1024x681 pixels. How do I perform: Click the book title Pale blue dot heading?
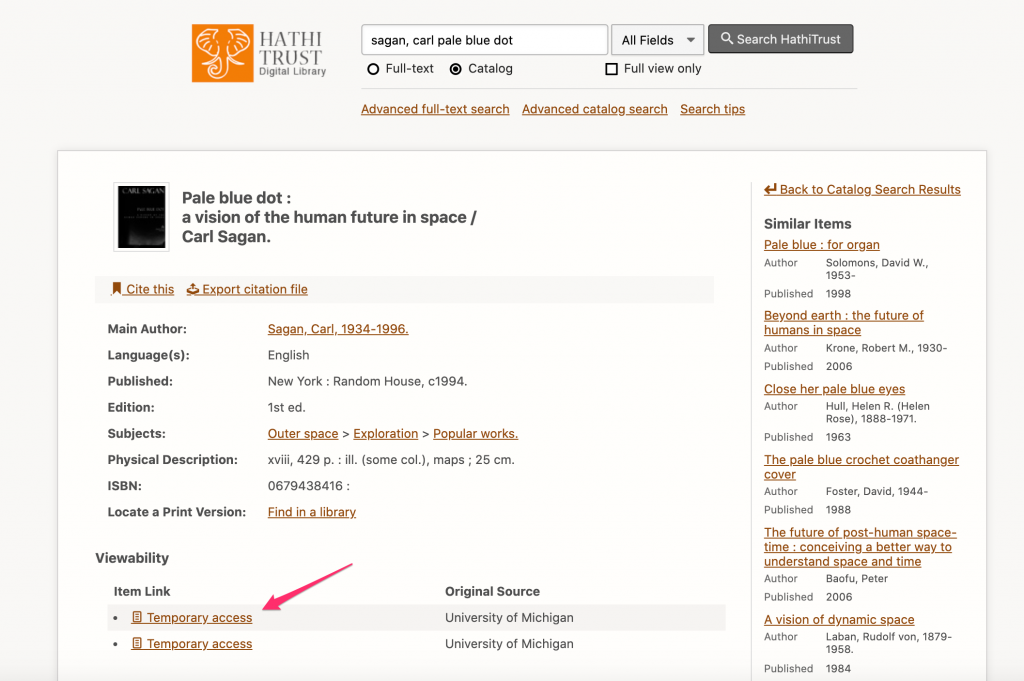click(x=329, y=217)
